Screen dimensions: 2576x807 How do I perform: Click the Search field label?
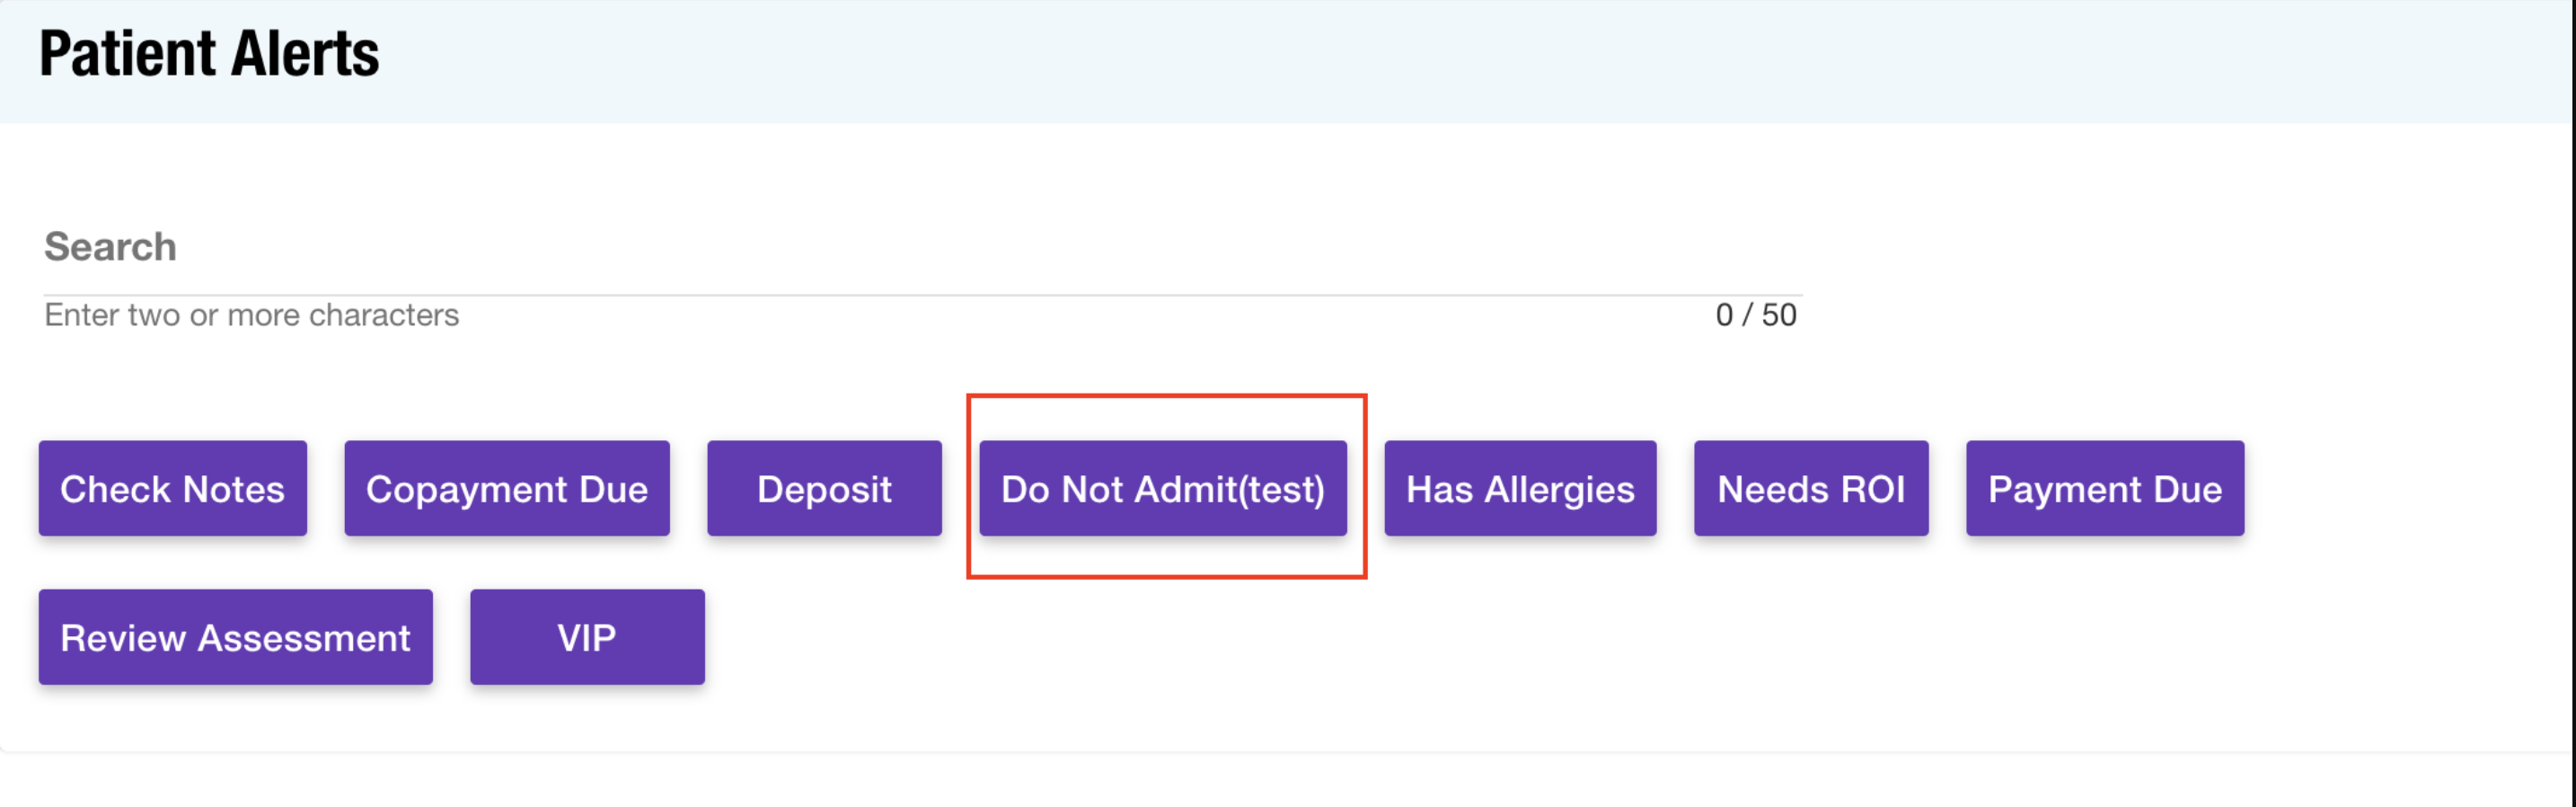110,247
